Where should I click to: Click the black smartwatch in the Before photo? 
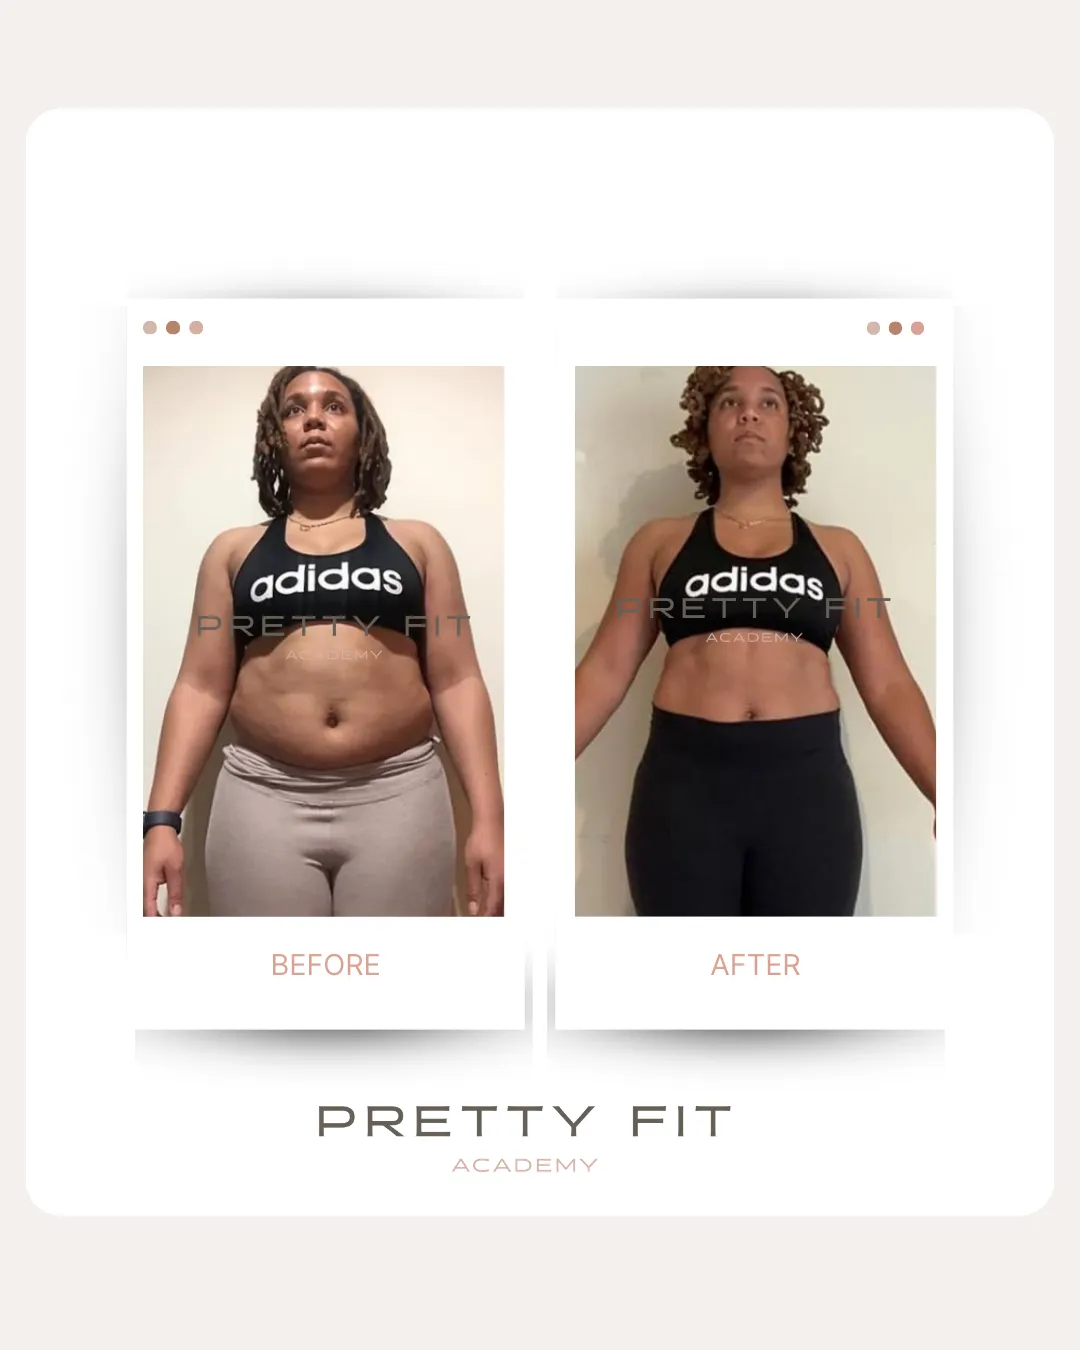coord(162,823)
